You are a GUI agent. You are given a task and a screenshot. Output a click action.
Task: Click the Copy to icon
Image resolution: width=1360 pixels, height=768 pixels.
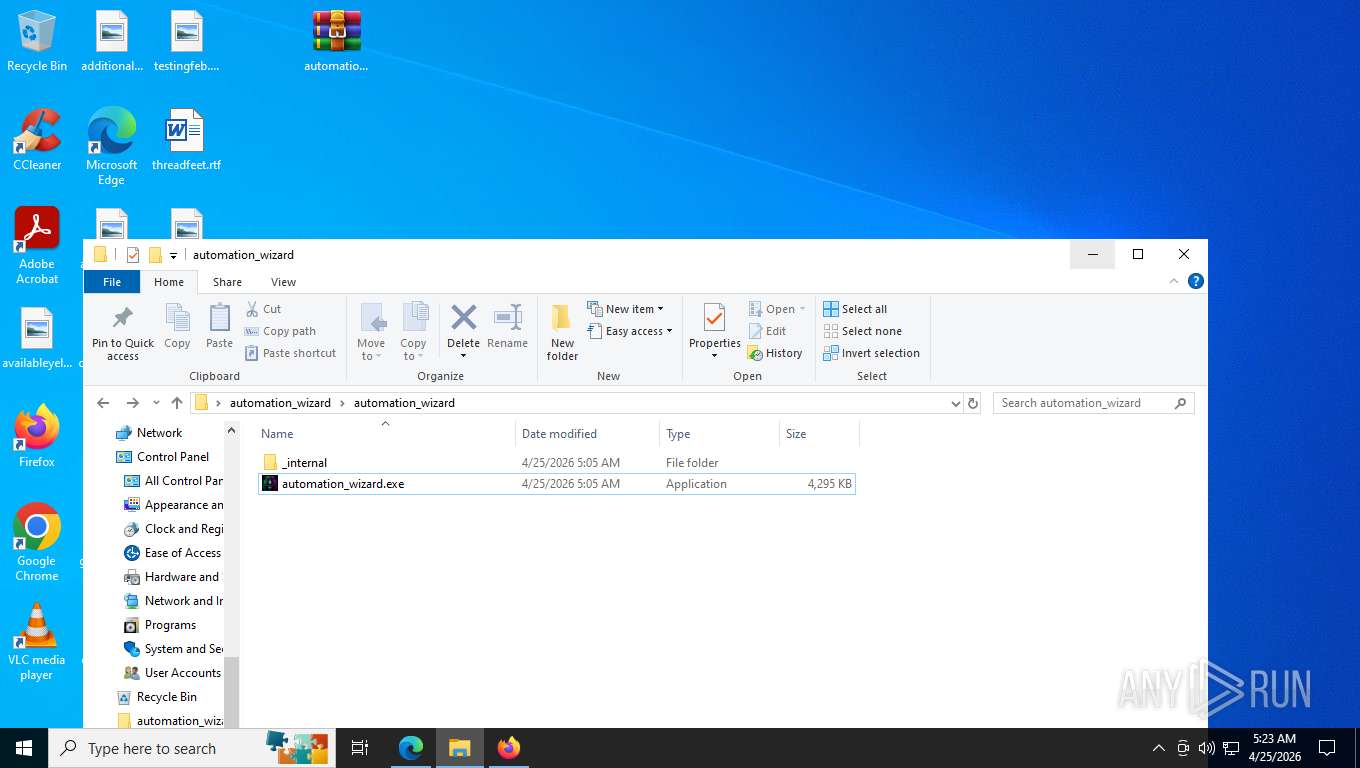click(414, 318)
